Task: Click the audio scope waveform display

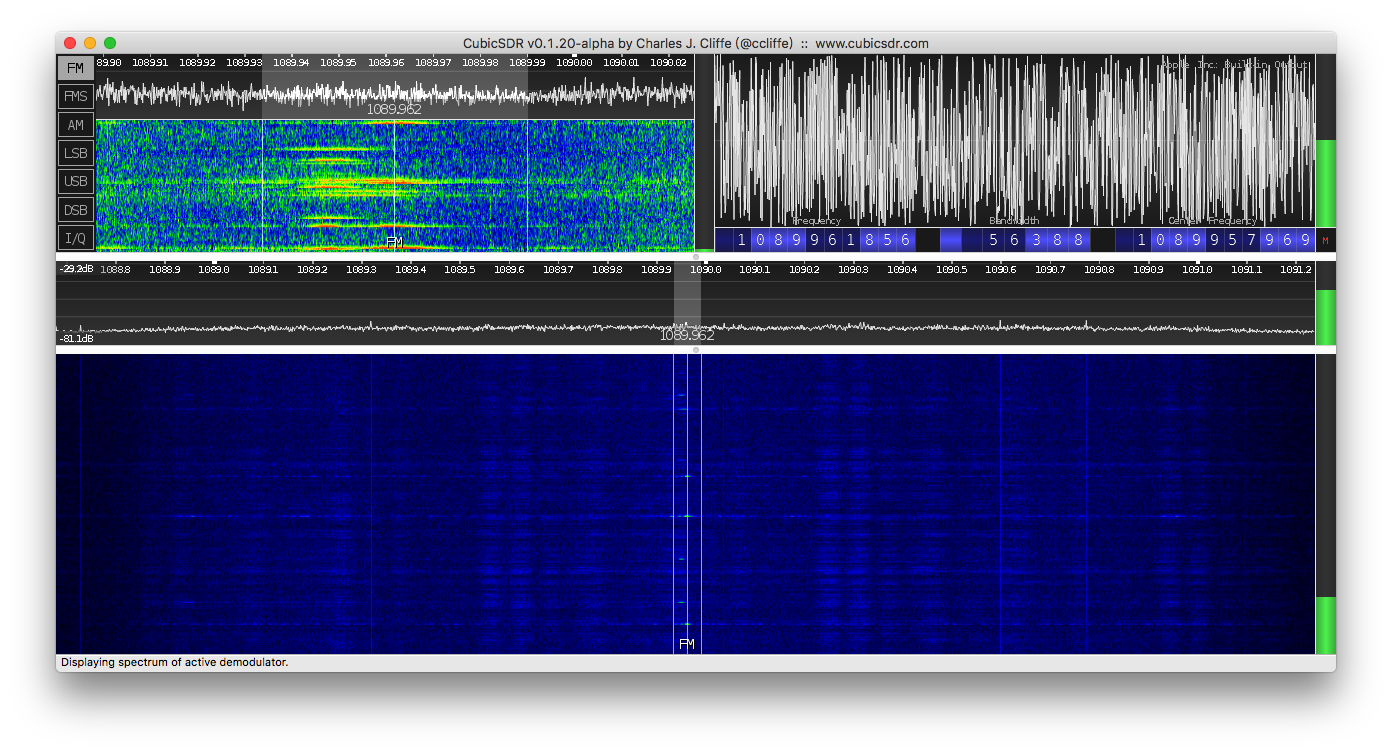Action: [1015, 140]
